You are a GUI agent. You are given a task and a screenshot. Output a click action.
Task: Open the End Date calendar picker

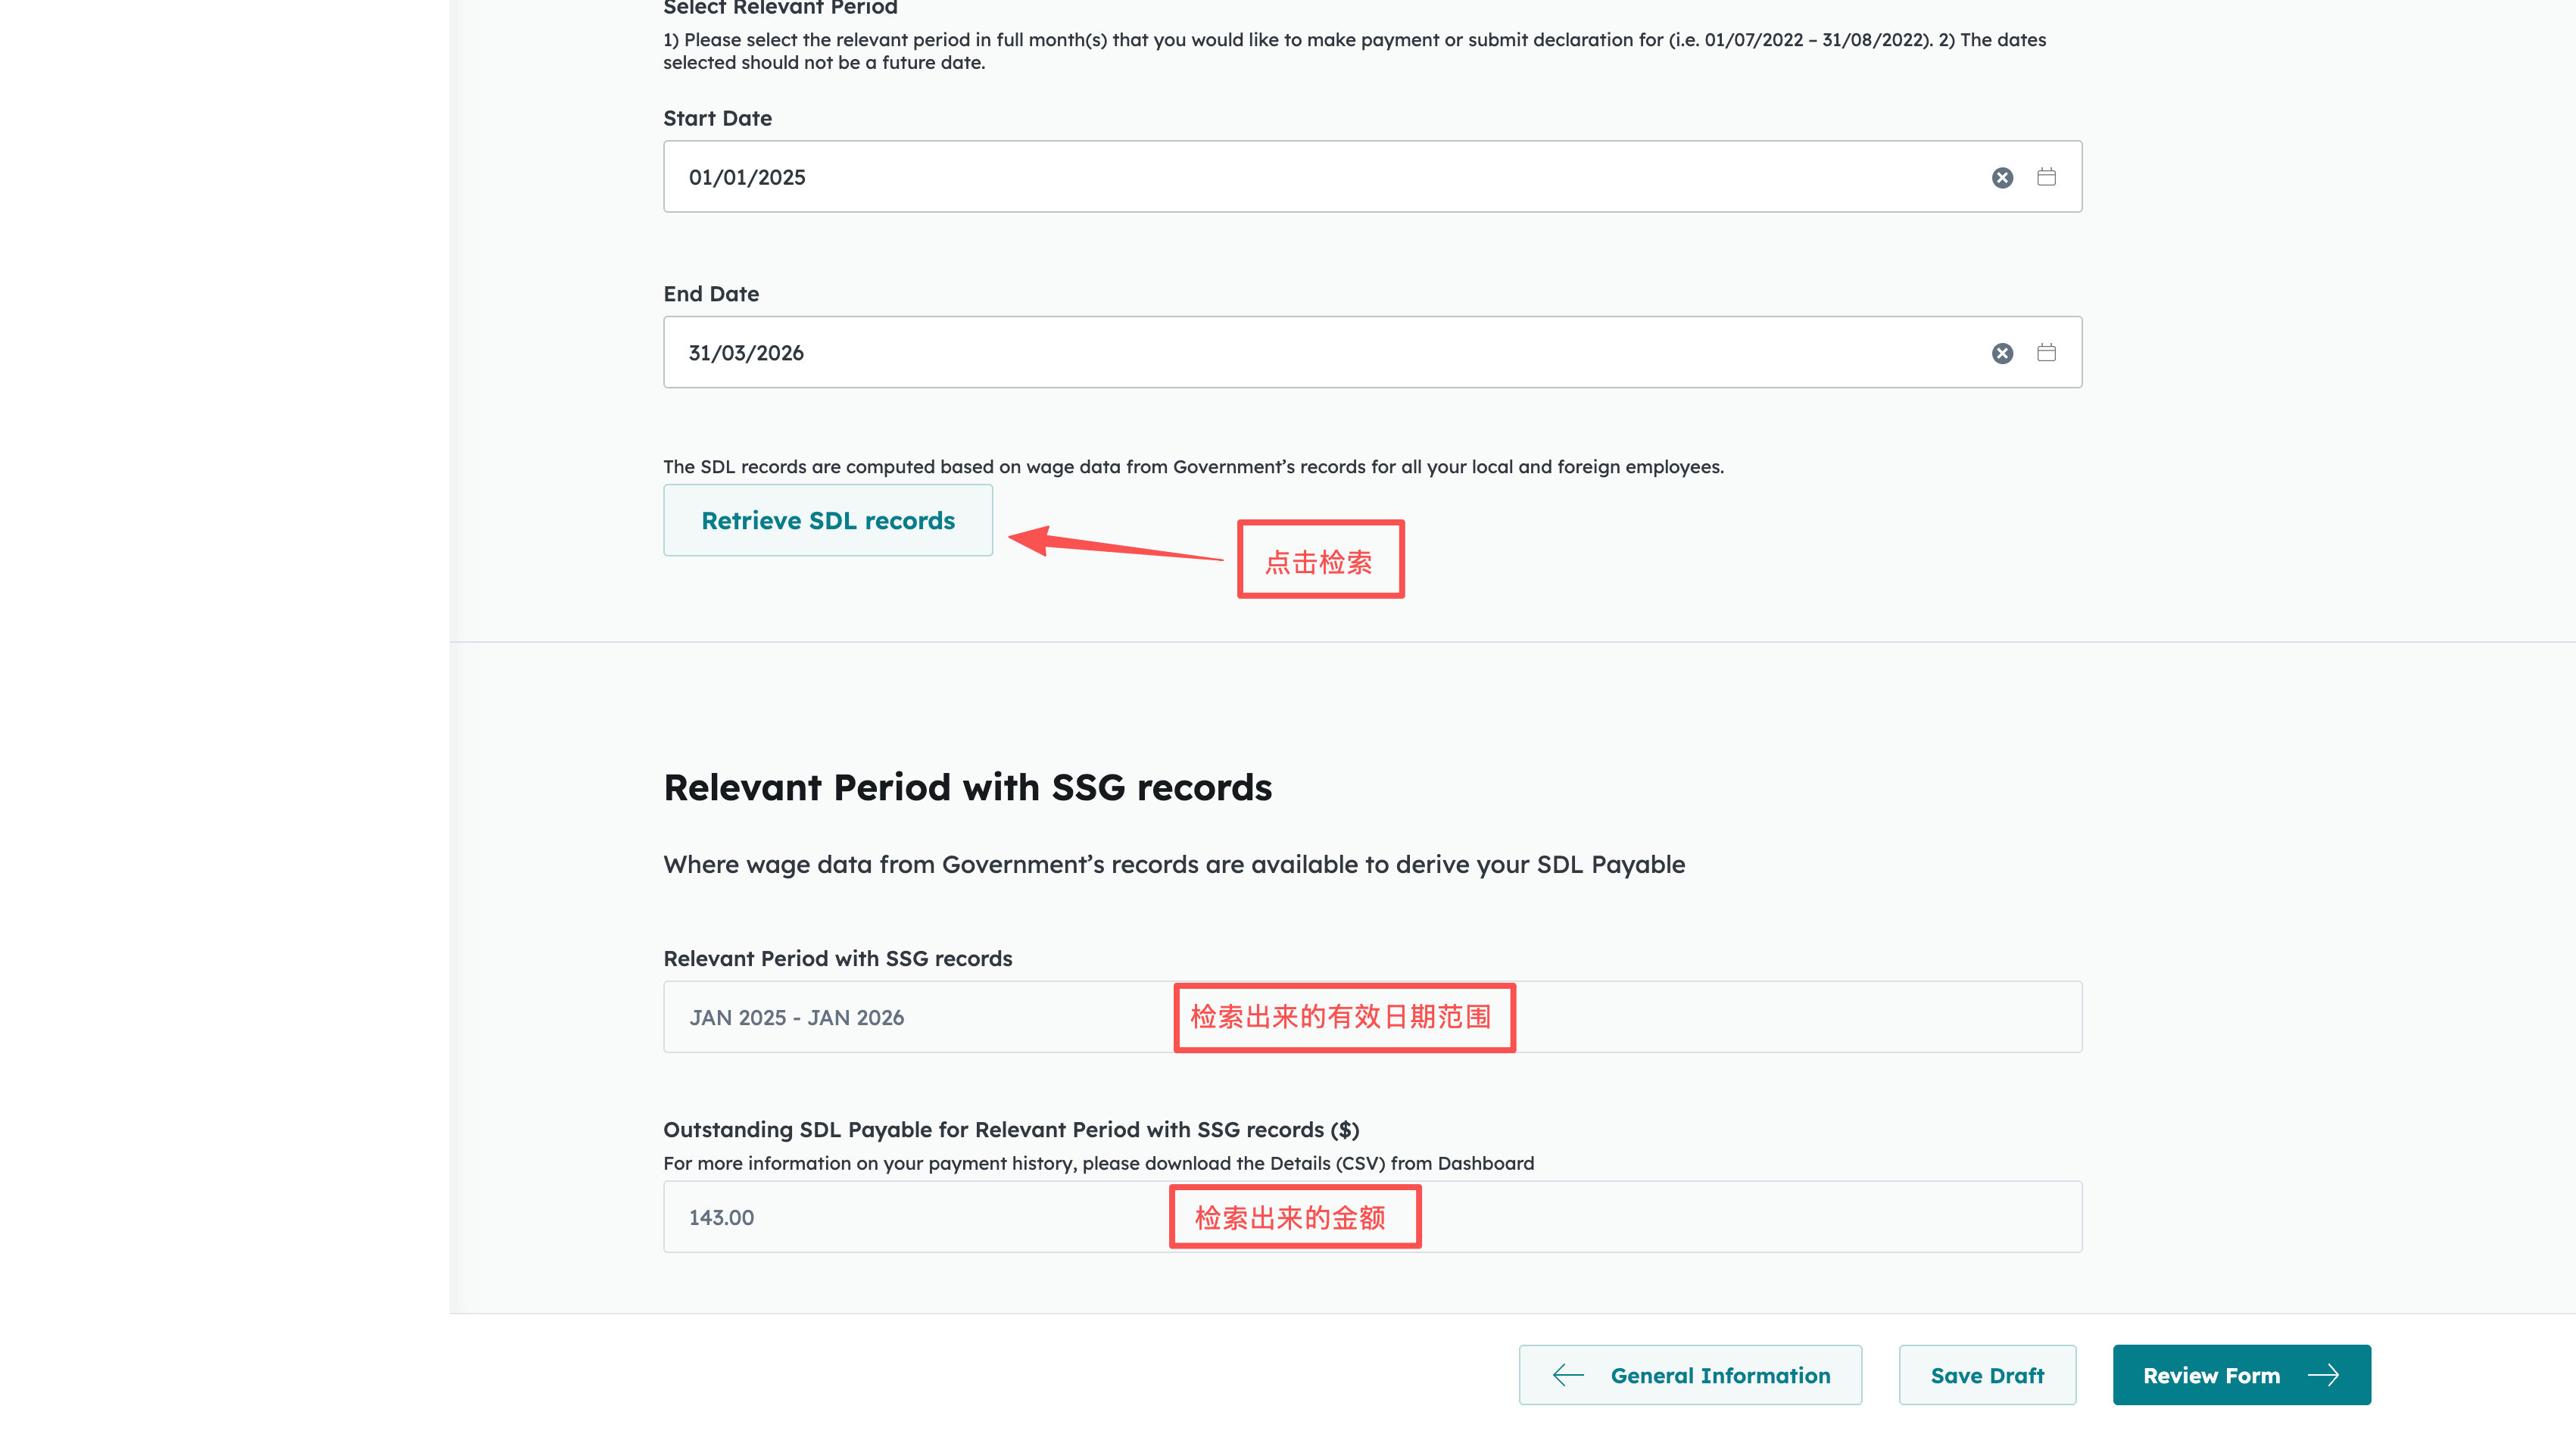click(2046, 353)
